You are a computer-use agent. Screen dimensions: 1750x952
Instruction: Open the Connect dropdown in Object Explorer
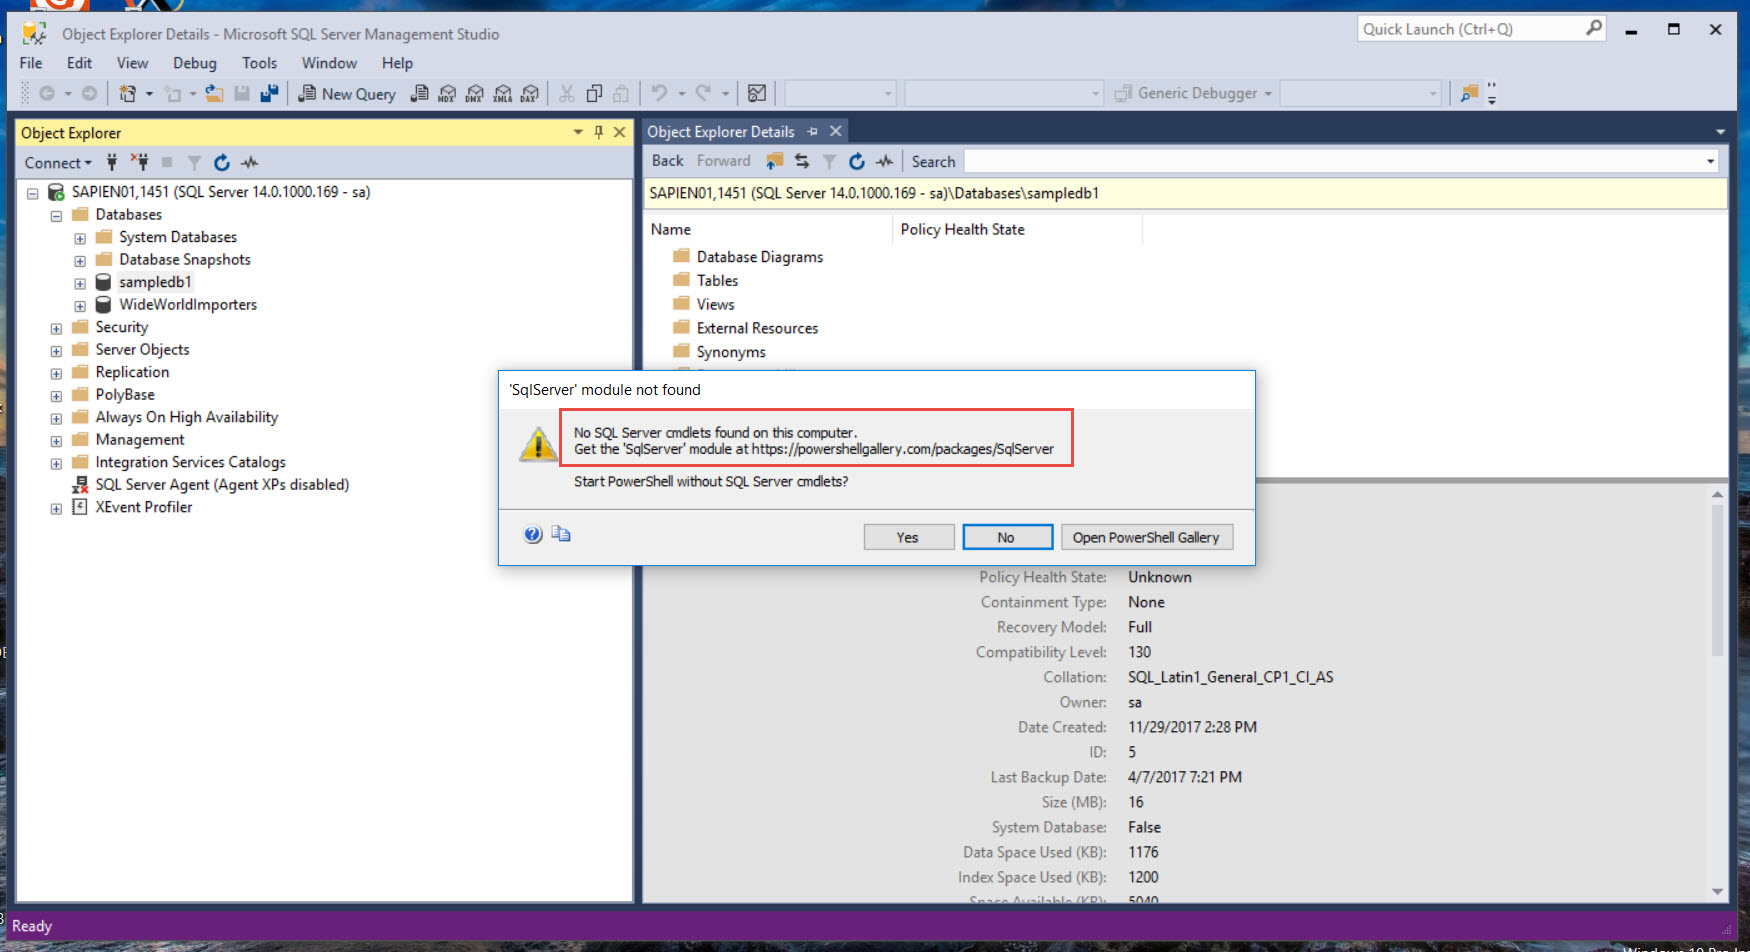58,162
